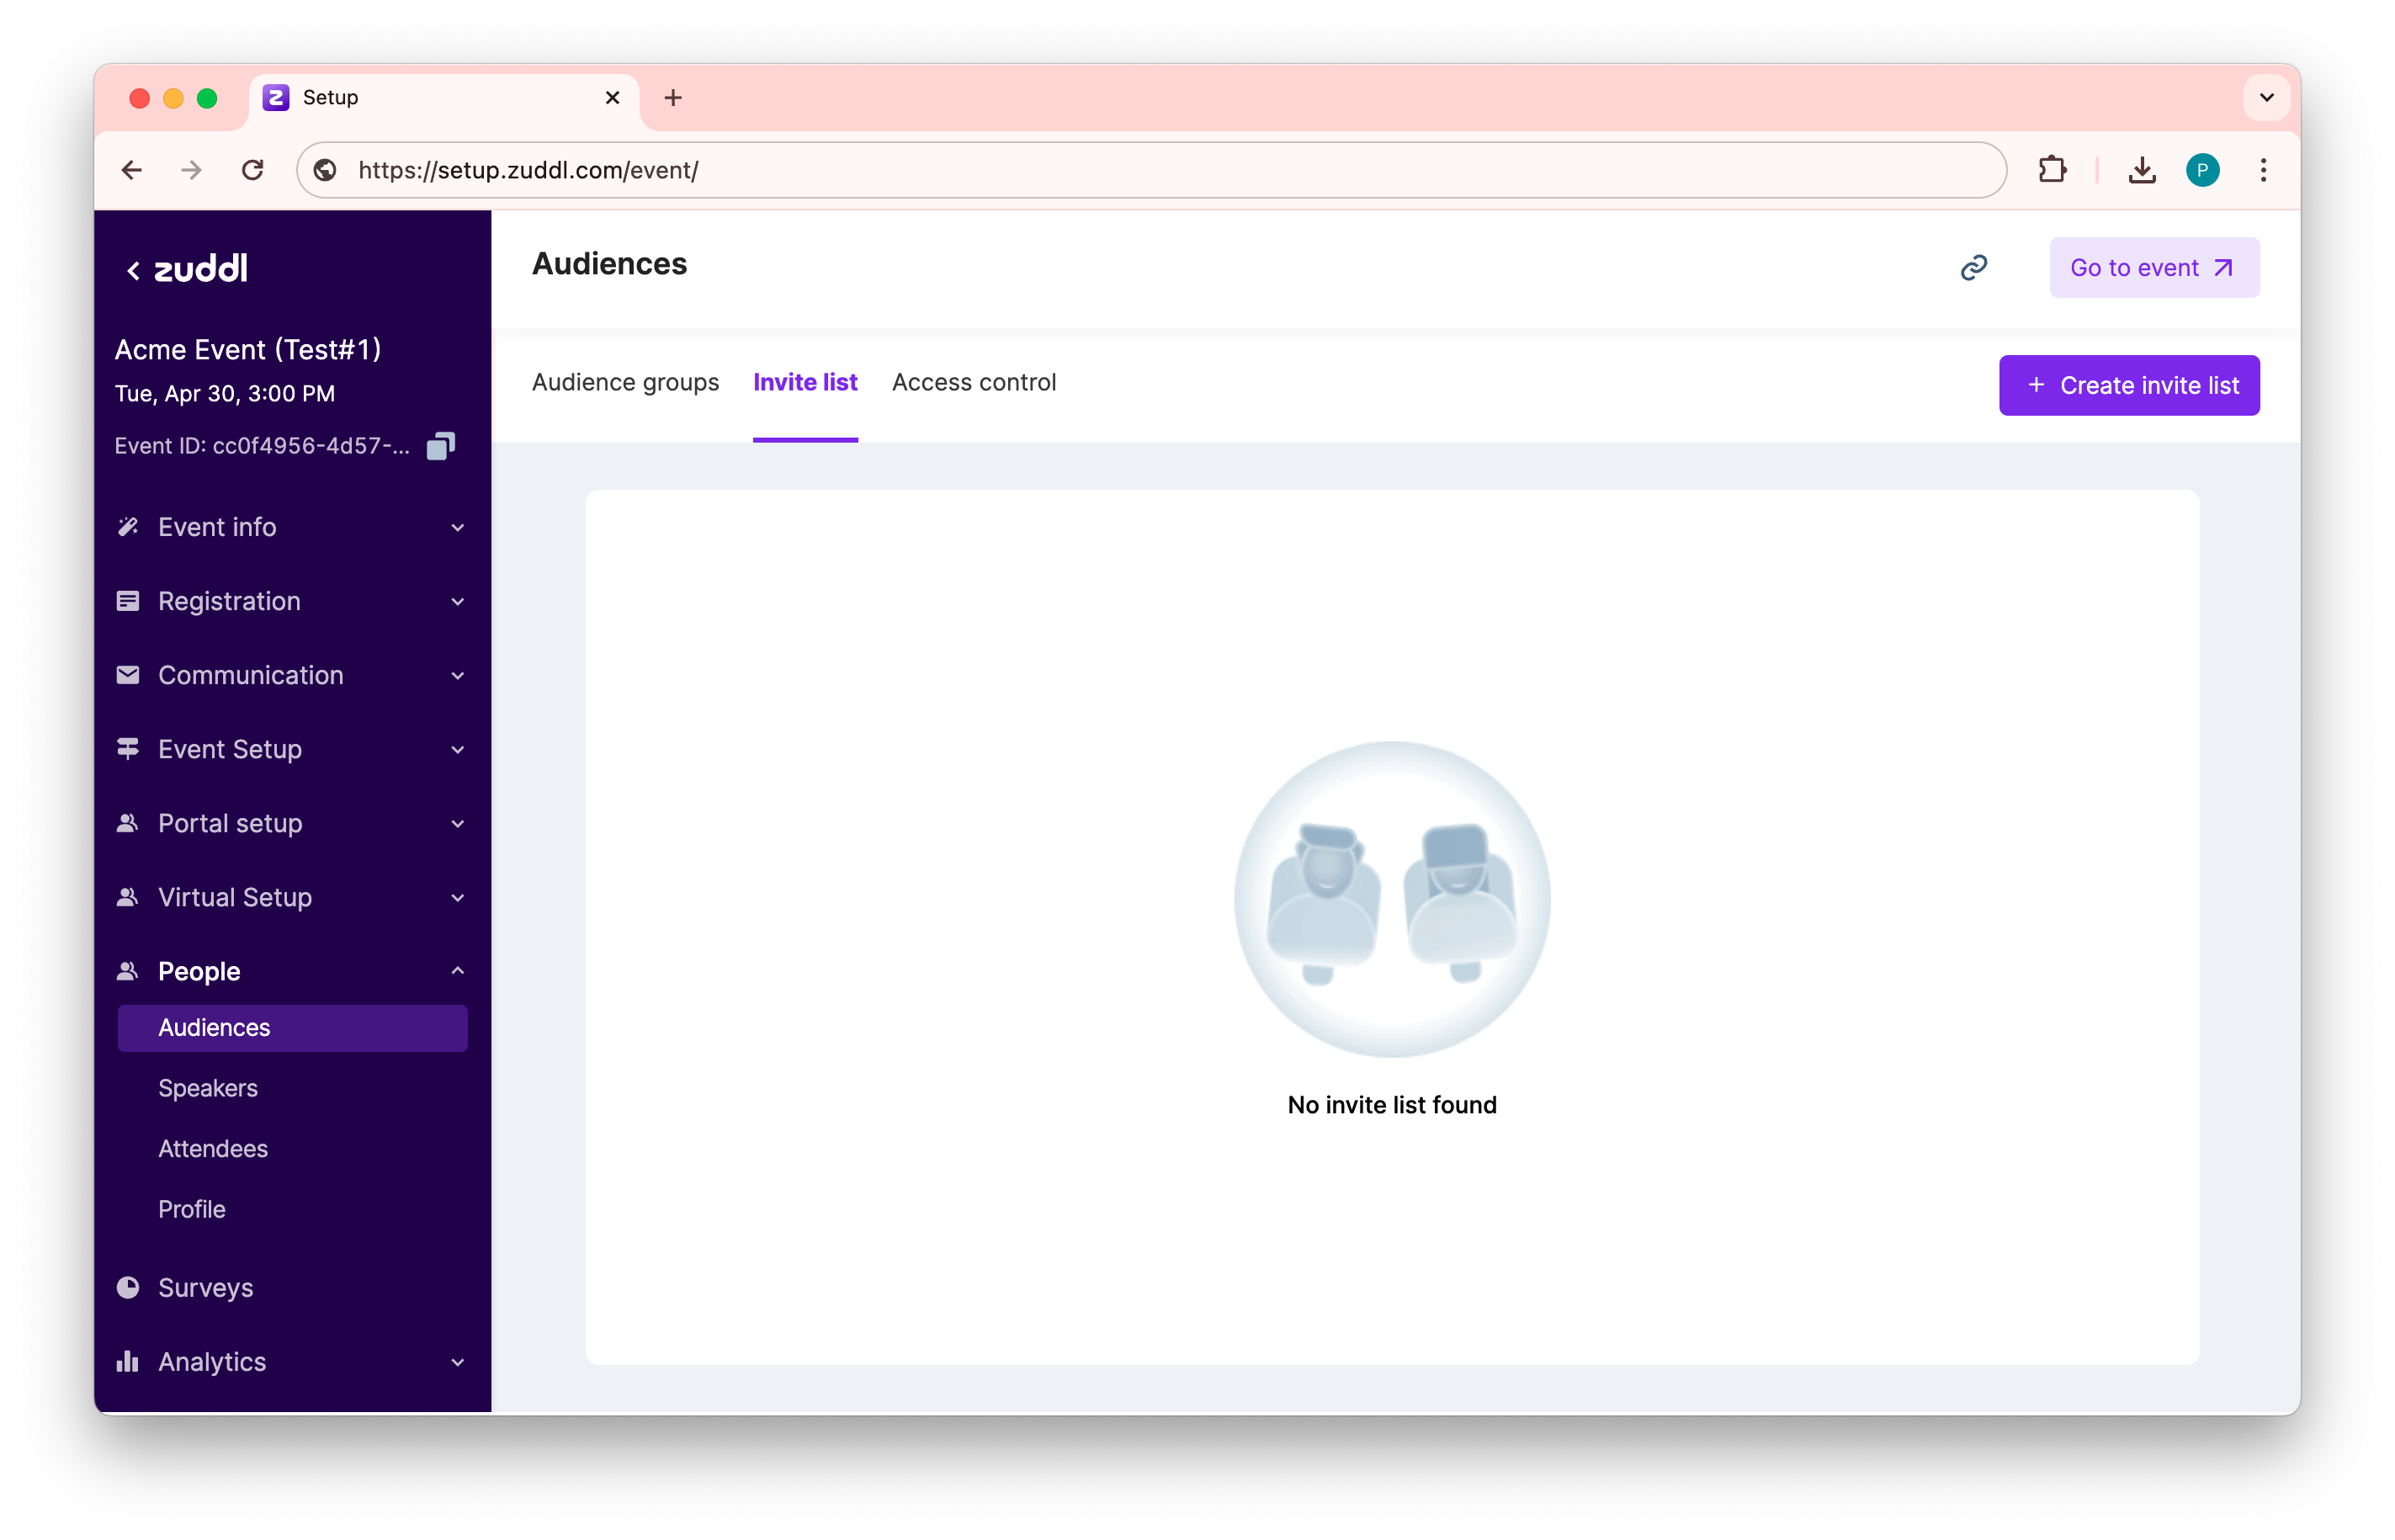
Task: Click the Chrome profile avatar P
Action: pos(2202,170)
